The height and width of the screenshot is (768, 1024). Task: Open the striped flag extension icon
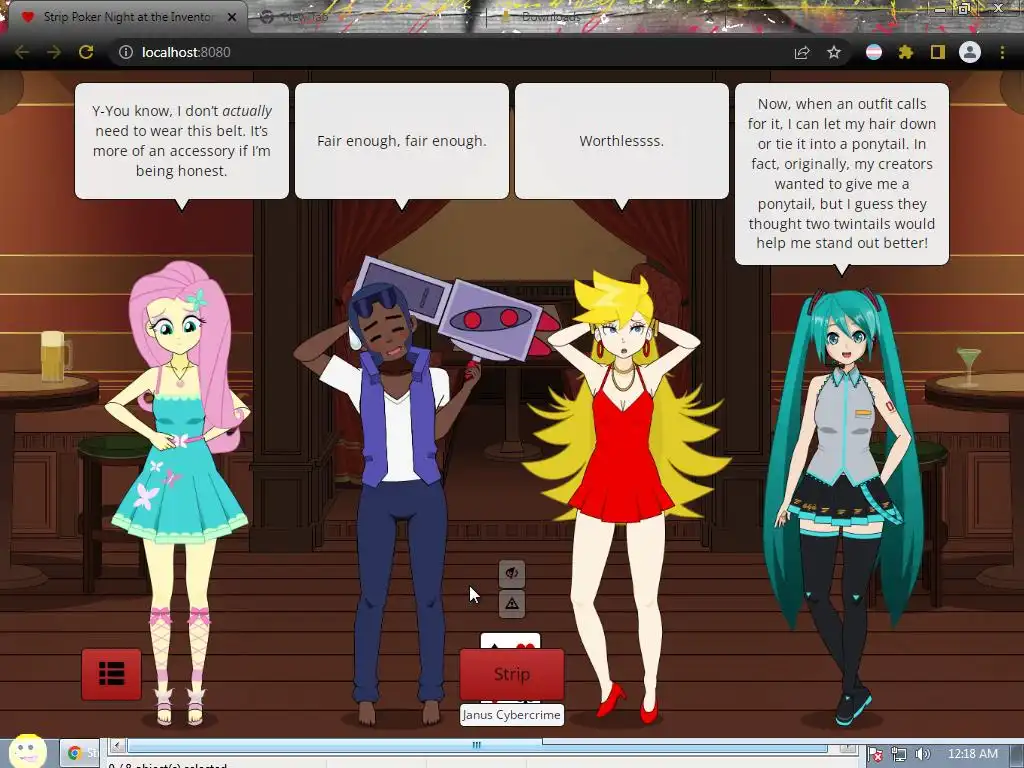874,52
